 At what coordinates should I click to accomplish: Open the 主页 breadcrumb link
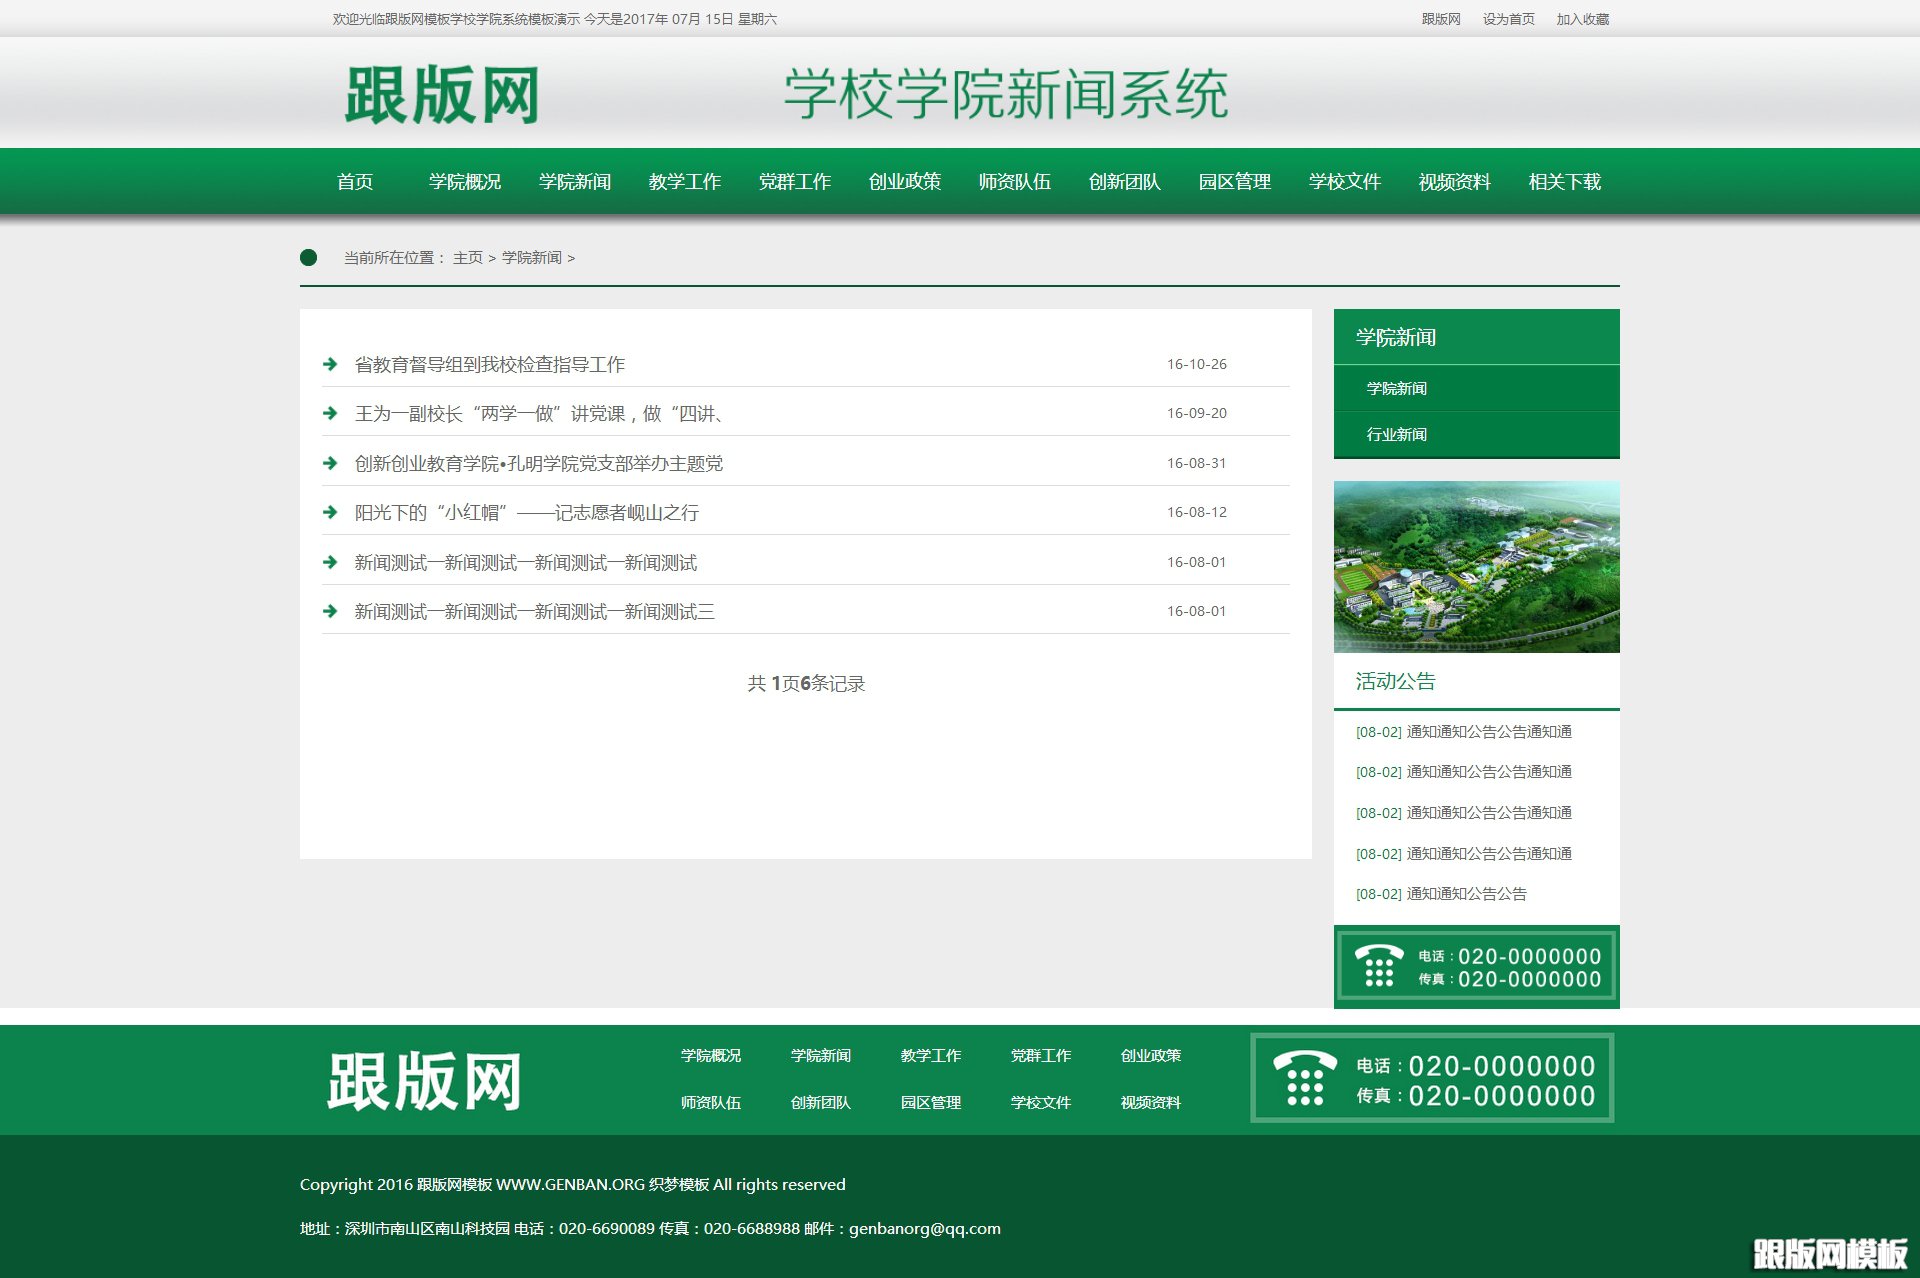466,257
